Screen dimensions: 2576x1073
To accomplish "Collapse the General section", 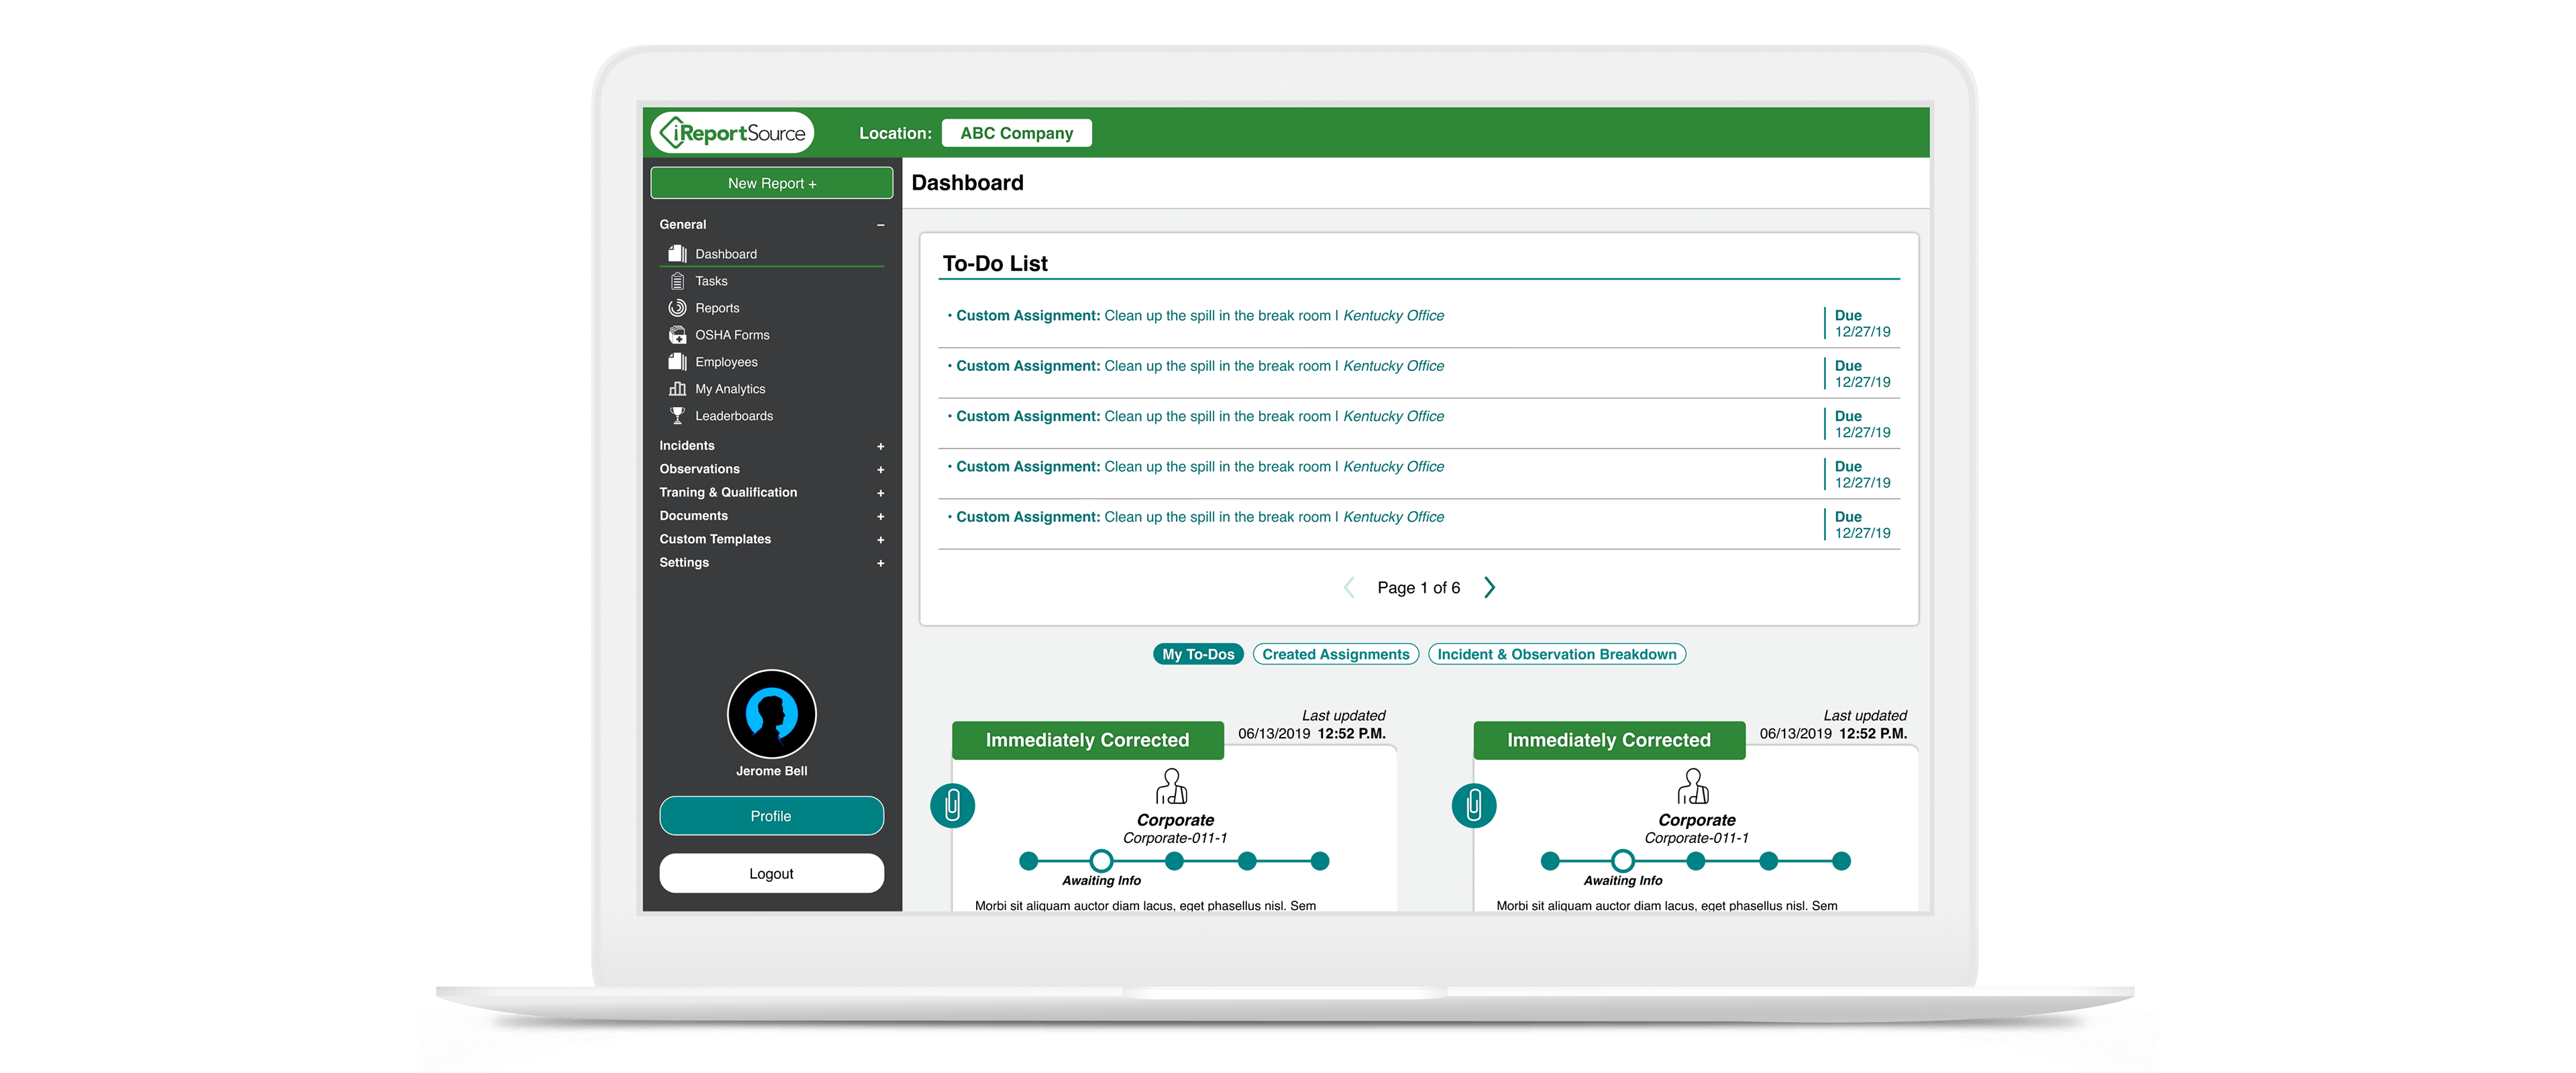I will (881, 225).
